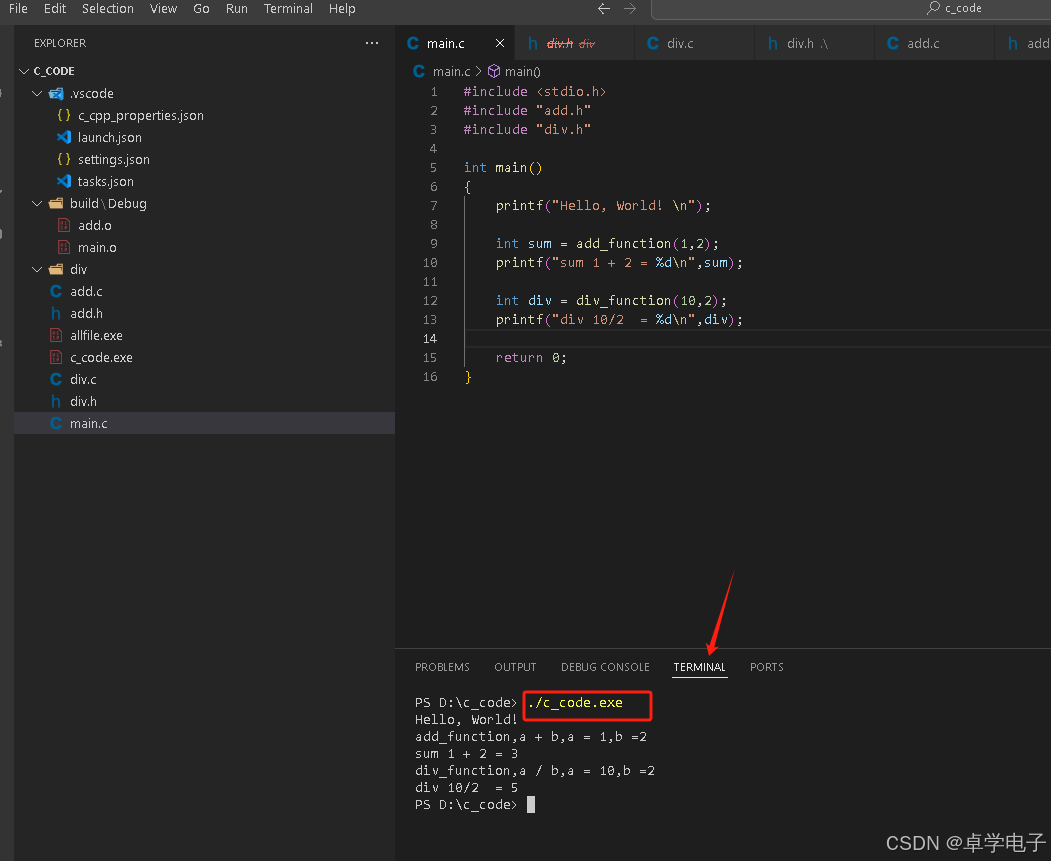Open the File menu
The image size is (1051, 861).
(x=18, y=9)
